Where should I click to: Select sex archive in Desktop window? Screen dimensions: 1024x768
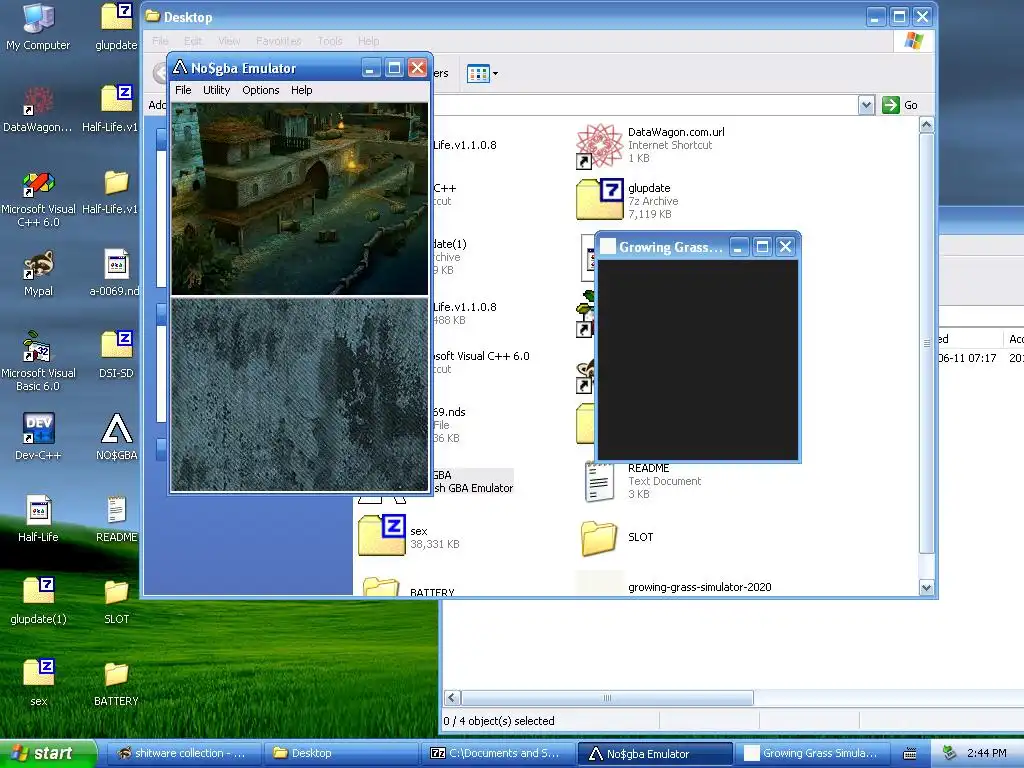381,536
